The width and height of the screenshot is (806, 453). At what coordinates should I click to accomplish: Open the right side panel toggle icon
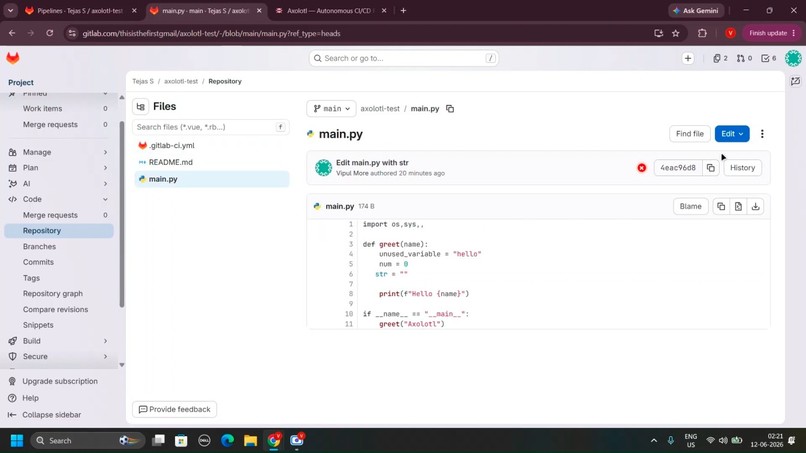795,81
